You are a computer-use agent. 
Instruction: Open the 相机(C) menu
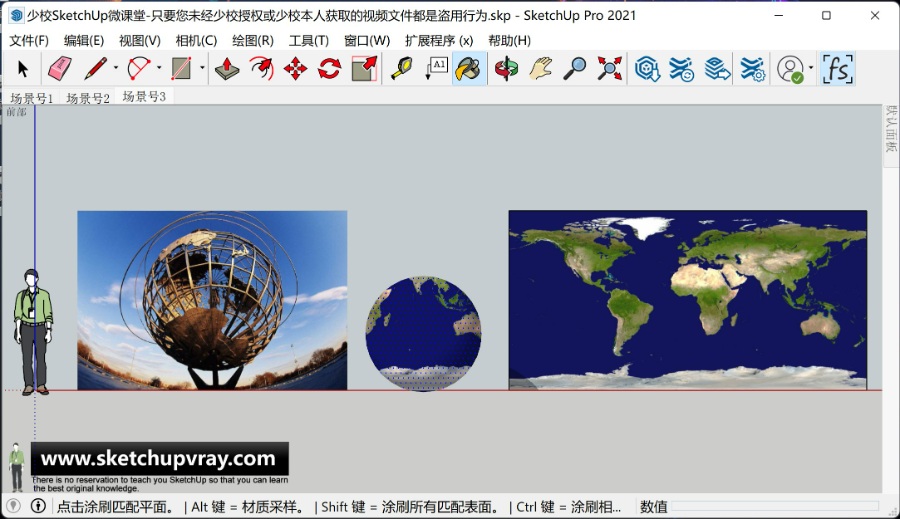196,41
